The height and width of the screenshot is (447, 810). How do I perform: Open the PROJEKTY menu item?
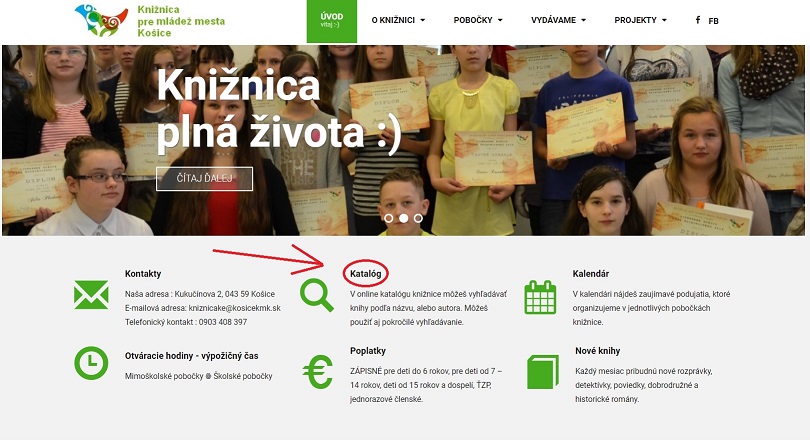click(x=641, y=20)
